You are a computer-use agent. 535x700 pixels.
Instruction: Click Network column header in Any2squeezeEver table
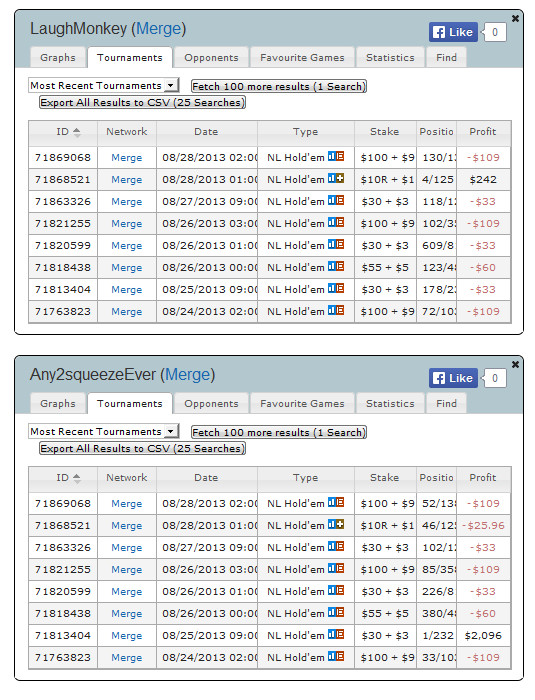coord(126,478)
